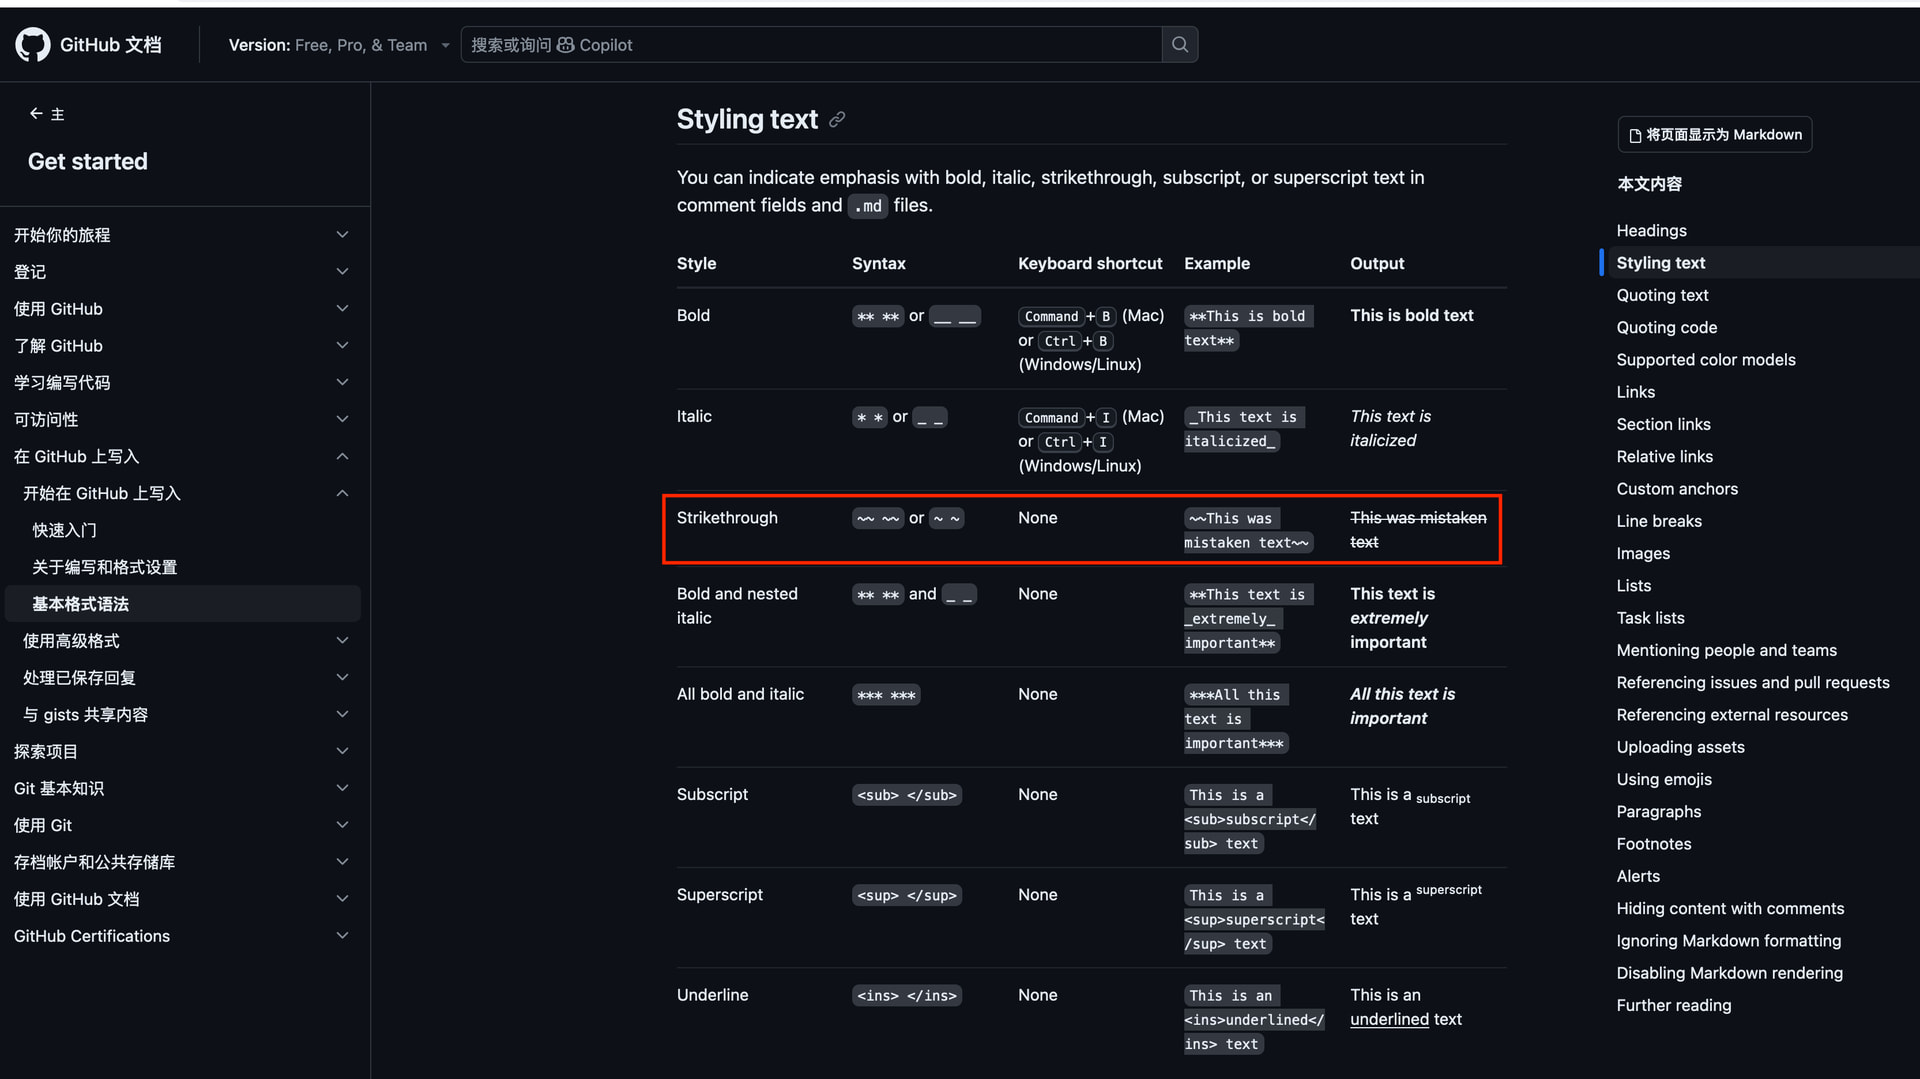Click the Copilot icon in the search field

point(565,45)
